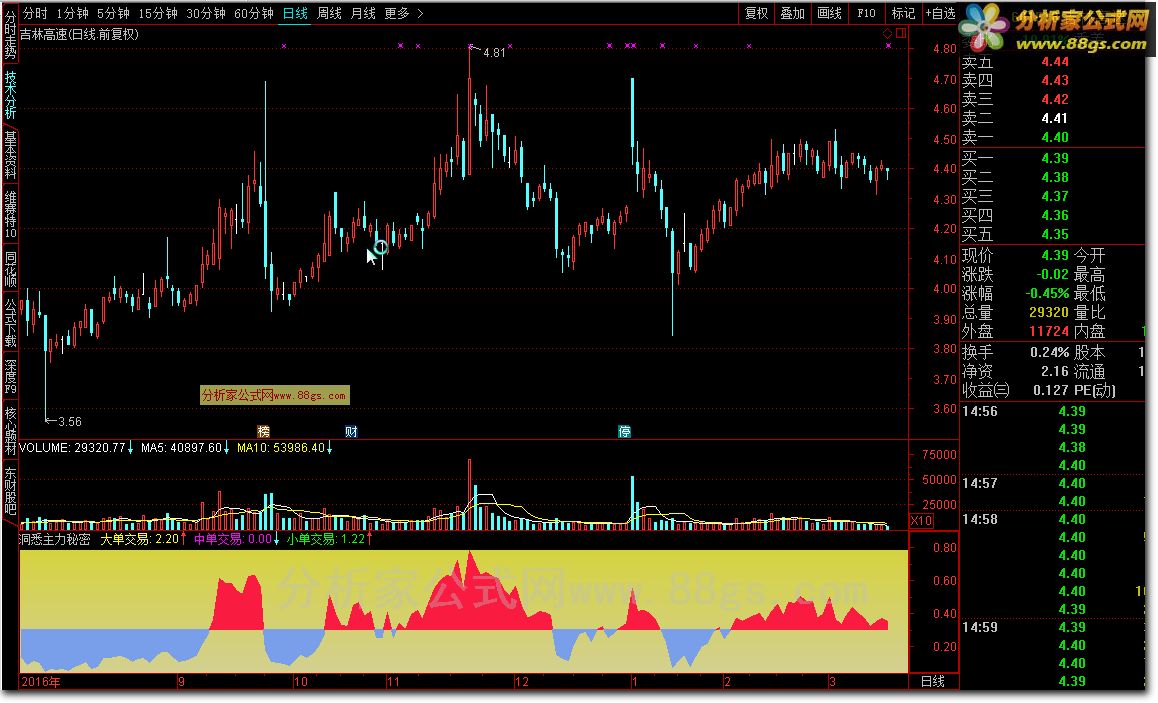Switch to 周线 weekly chart
The image size is (1158, 703).
[329, 13]
